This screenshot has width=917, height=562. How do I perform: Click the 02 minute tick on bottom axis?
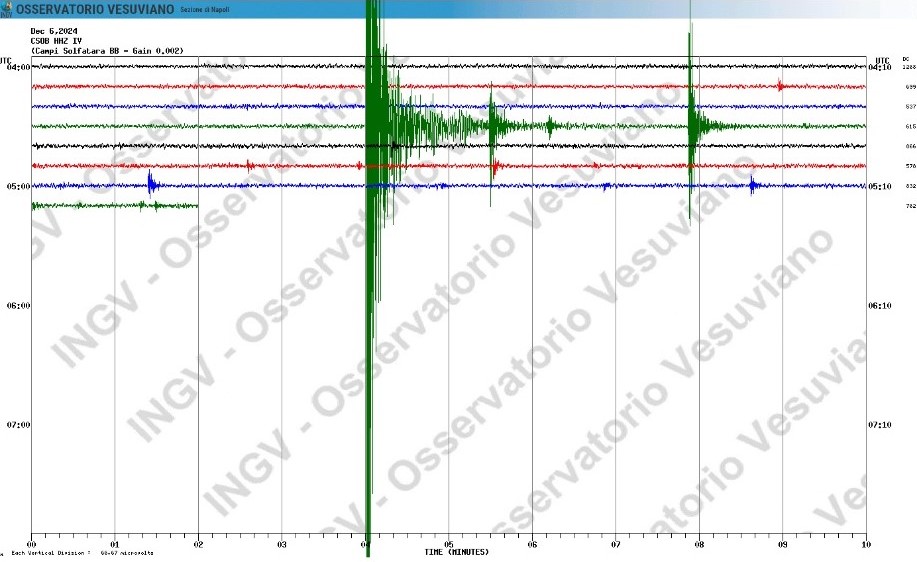198,545
